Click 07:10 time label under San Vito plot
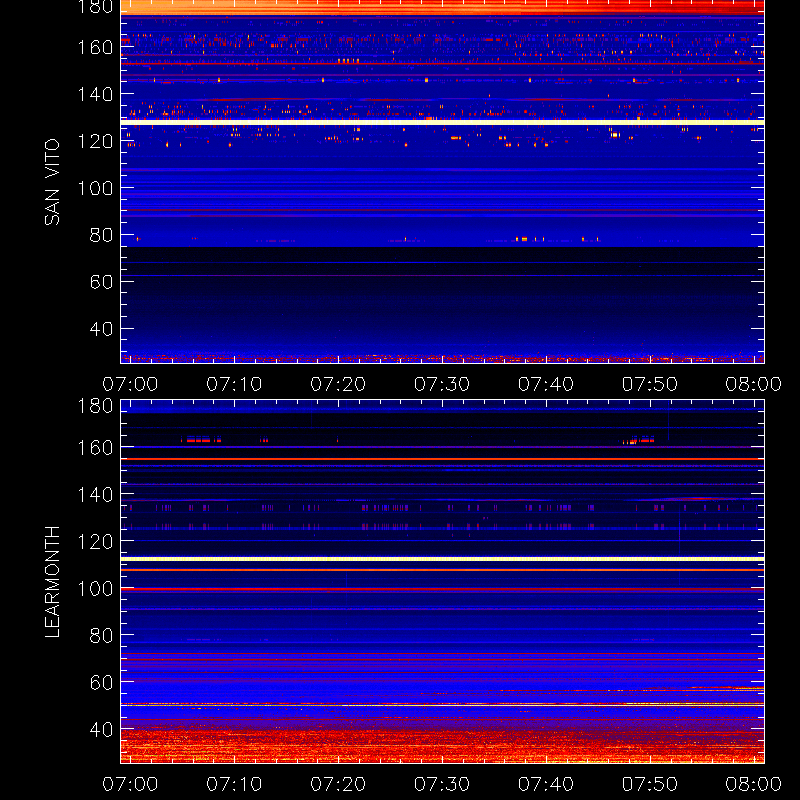Image resolution: width=800 pixels, height=800 pixels. tap(234, 384)
